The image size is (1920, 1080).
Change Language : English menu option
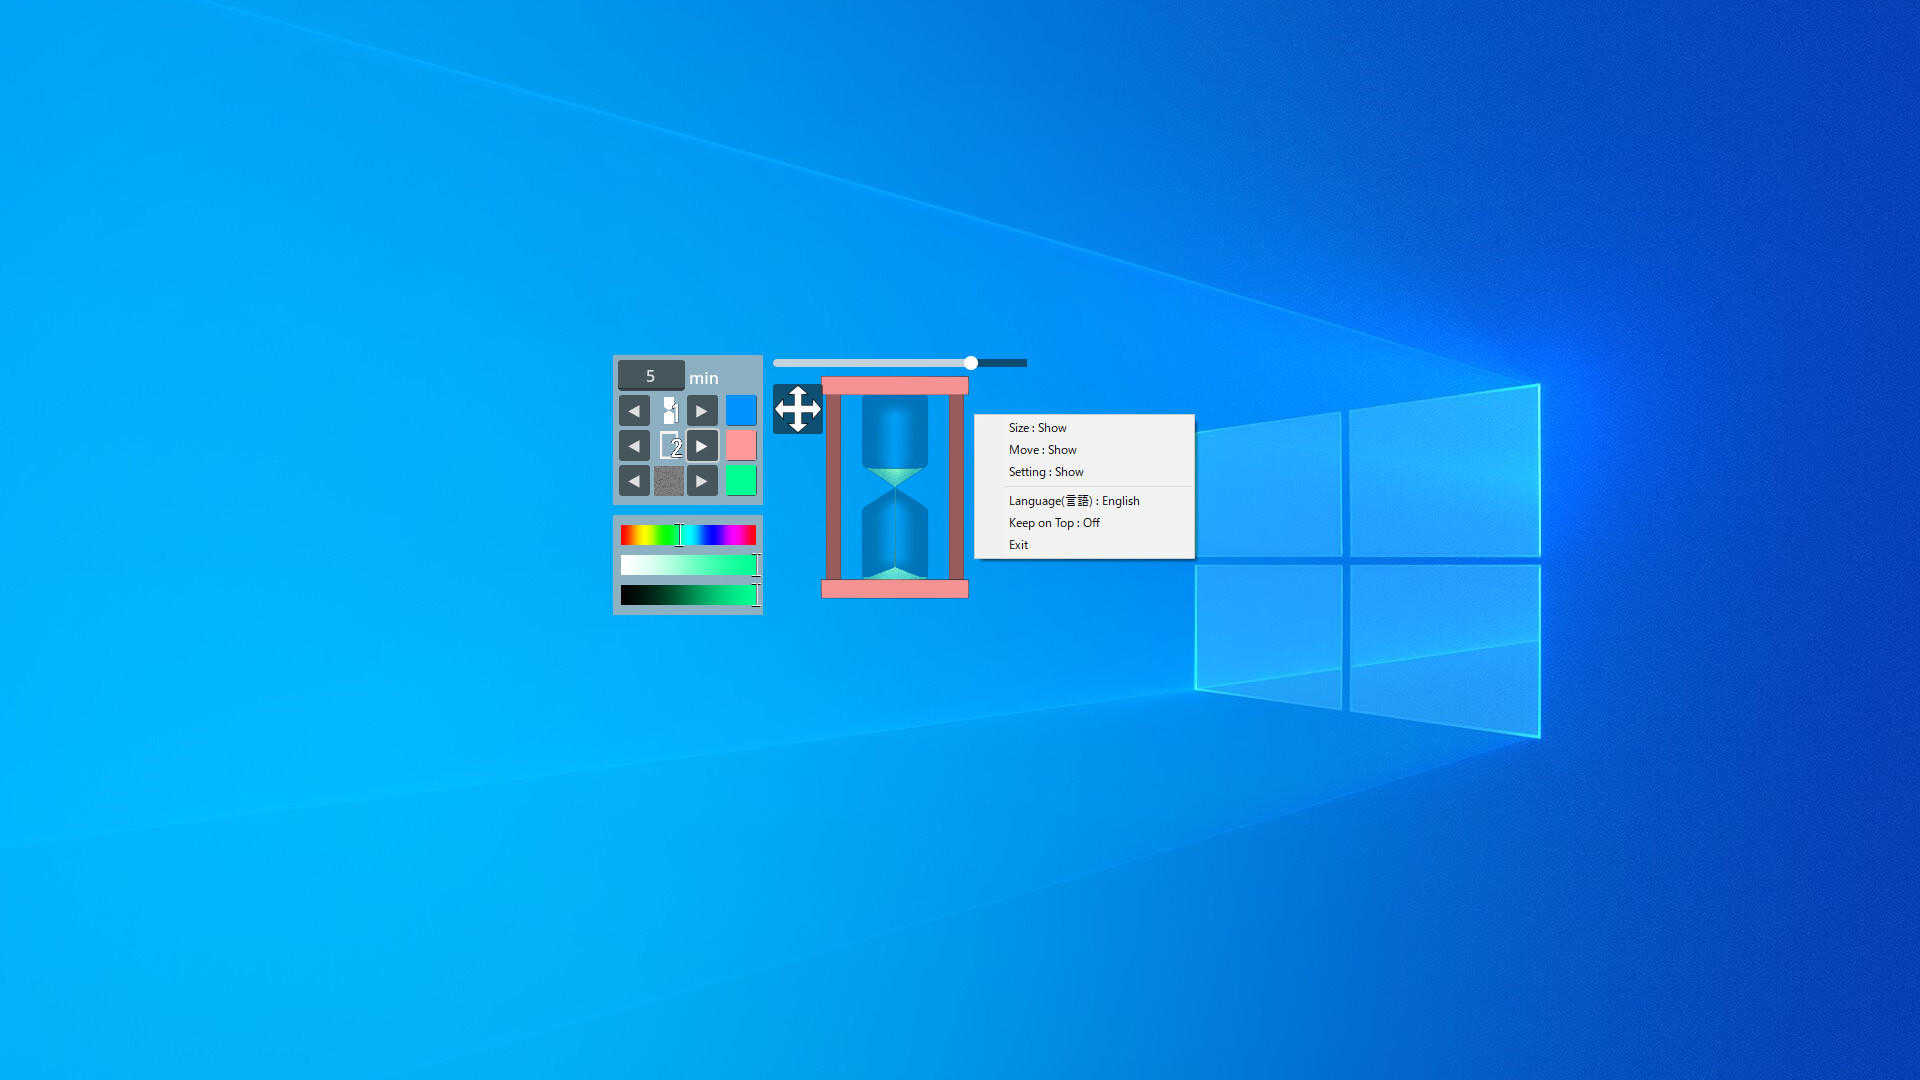1084,501
